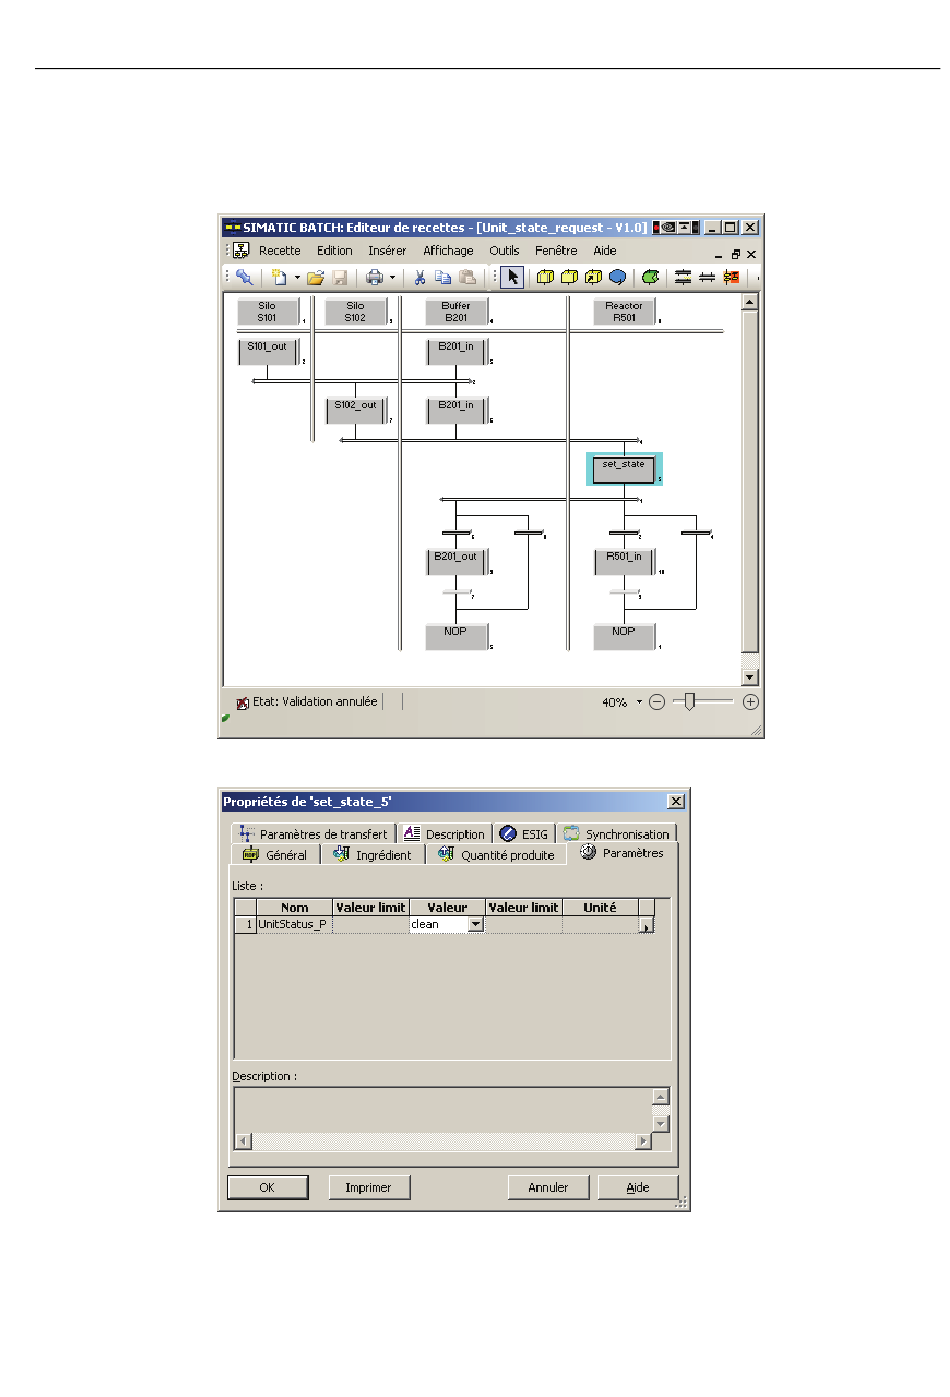Click the validation status icon in the status bar
Viewport: 950px width, 1397px height.
pos(242,703)
